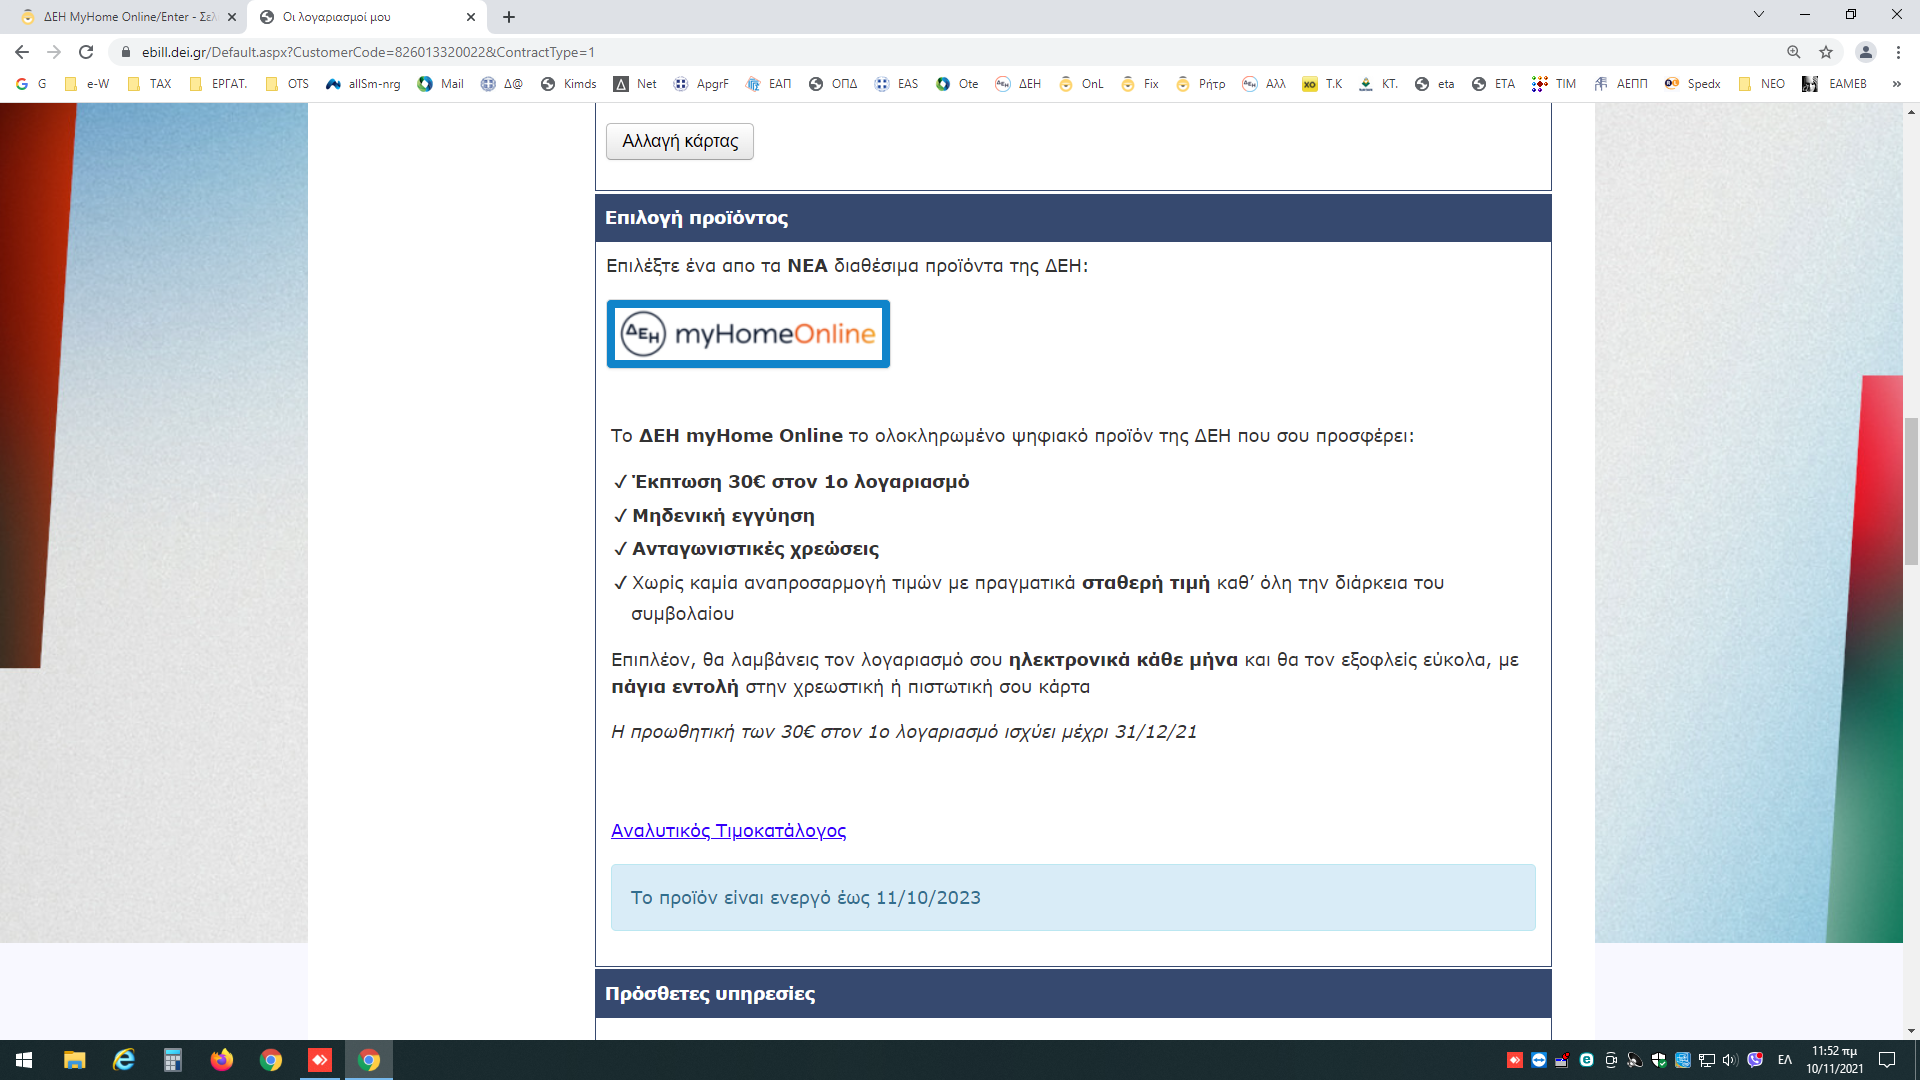Open the Fix bookmark
Screen dimensions: 1920x1080
click(x=1140, y=84)
